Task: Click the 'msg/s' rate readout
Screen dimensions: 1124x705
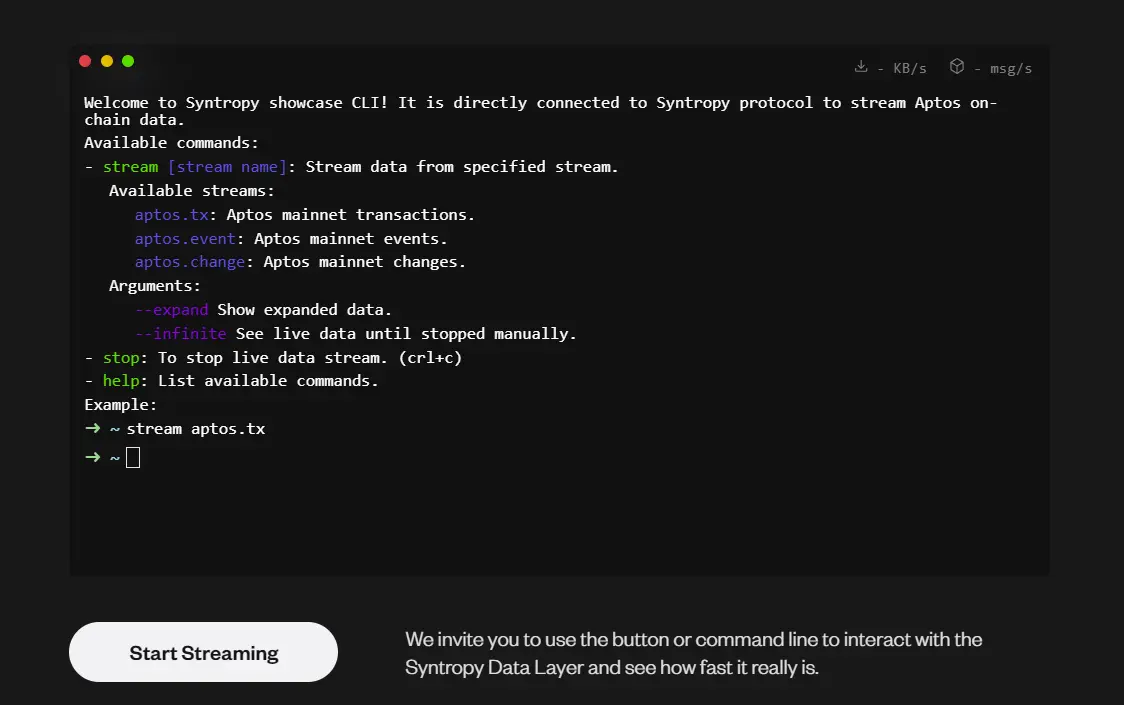Action: click(x=1011, y=68)
